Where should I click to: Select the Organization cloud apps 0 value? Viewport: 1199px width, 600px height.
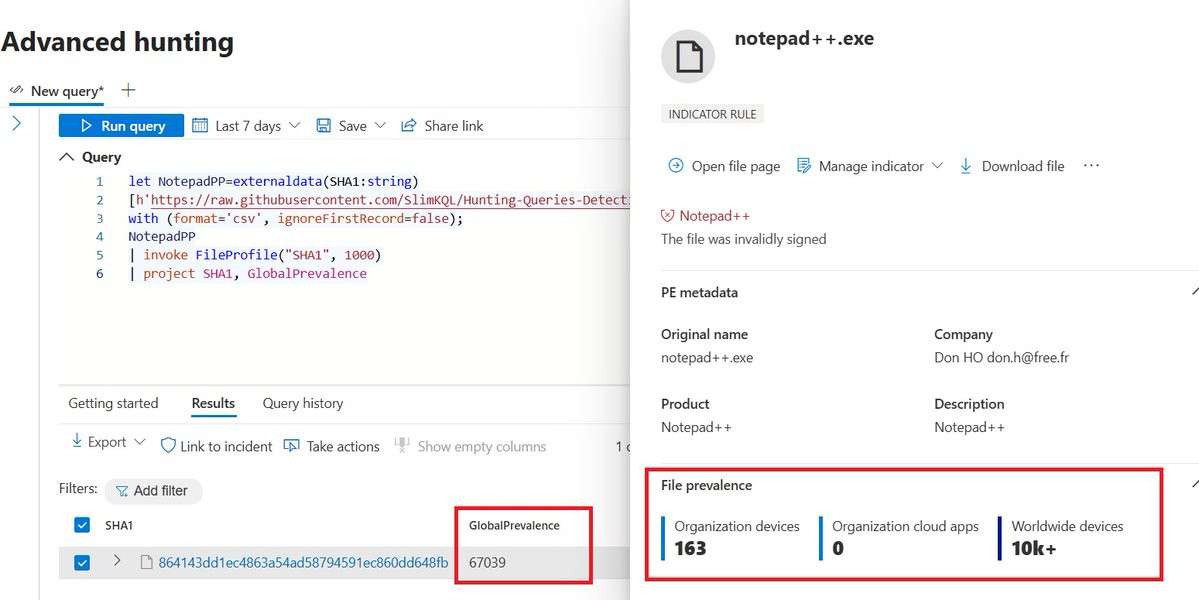pyautogui.click(x=838, y=548)
